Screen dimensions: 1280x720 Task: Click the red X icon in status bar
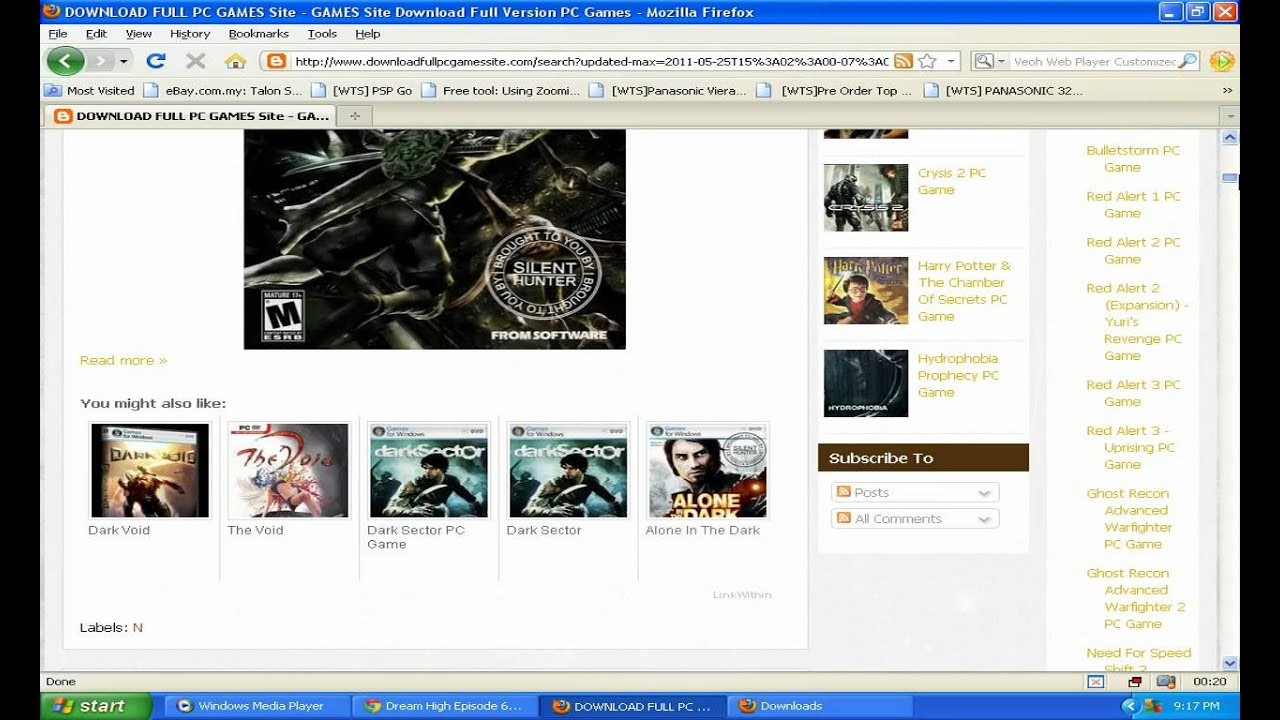coord(1096,682)
